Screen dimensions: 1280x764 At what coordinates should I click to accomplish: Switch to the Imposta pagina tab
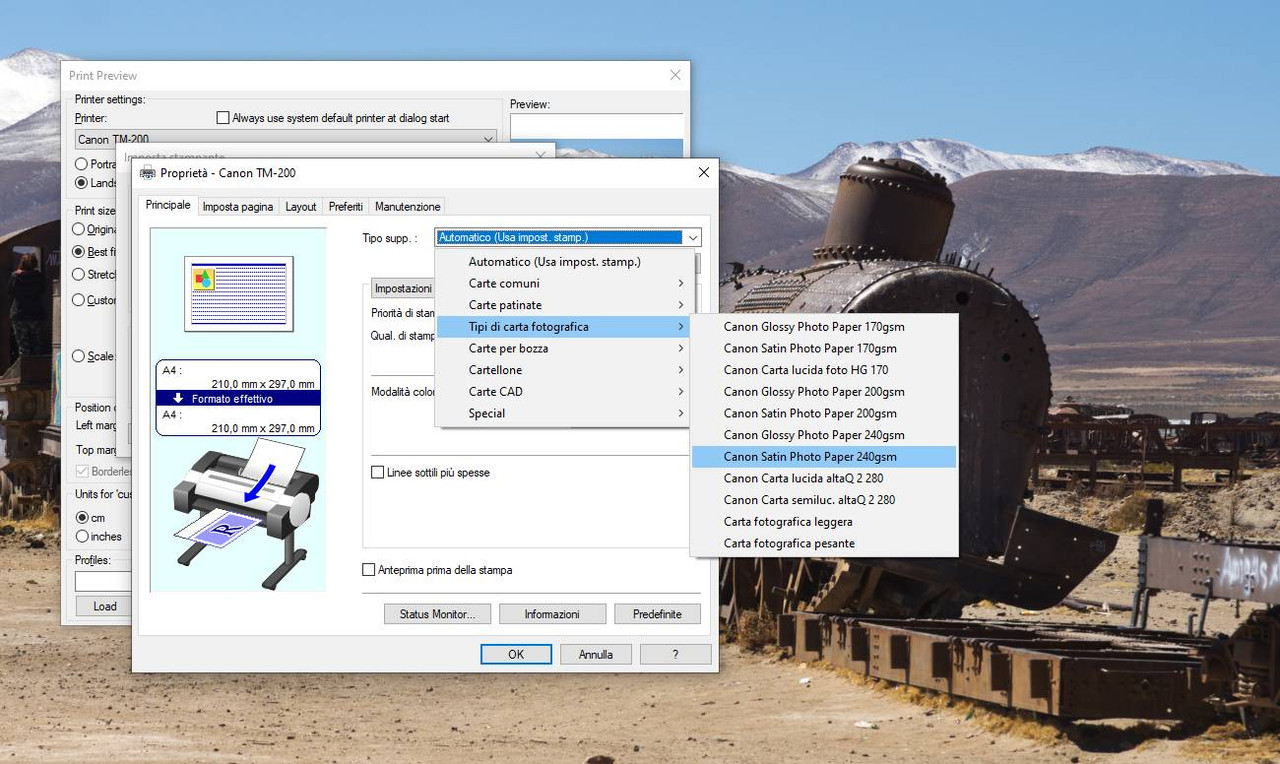point(238,207)
